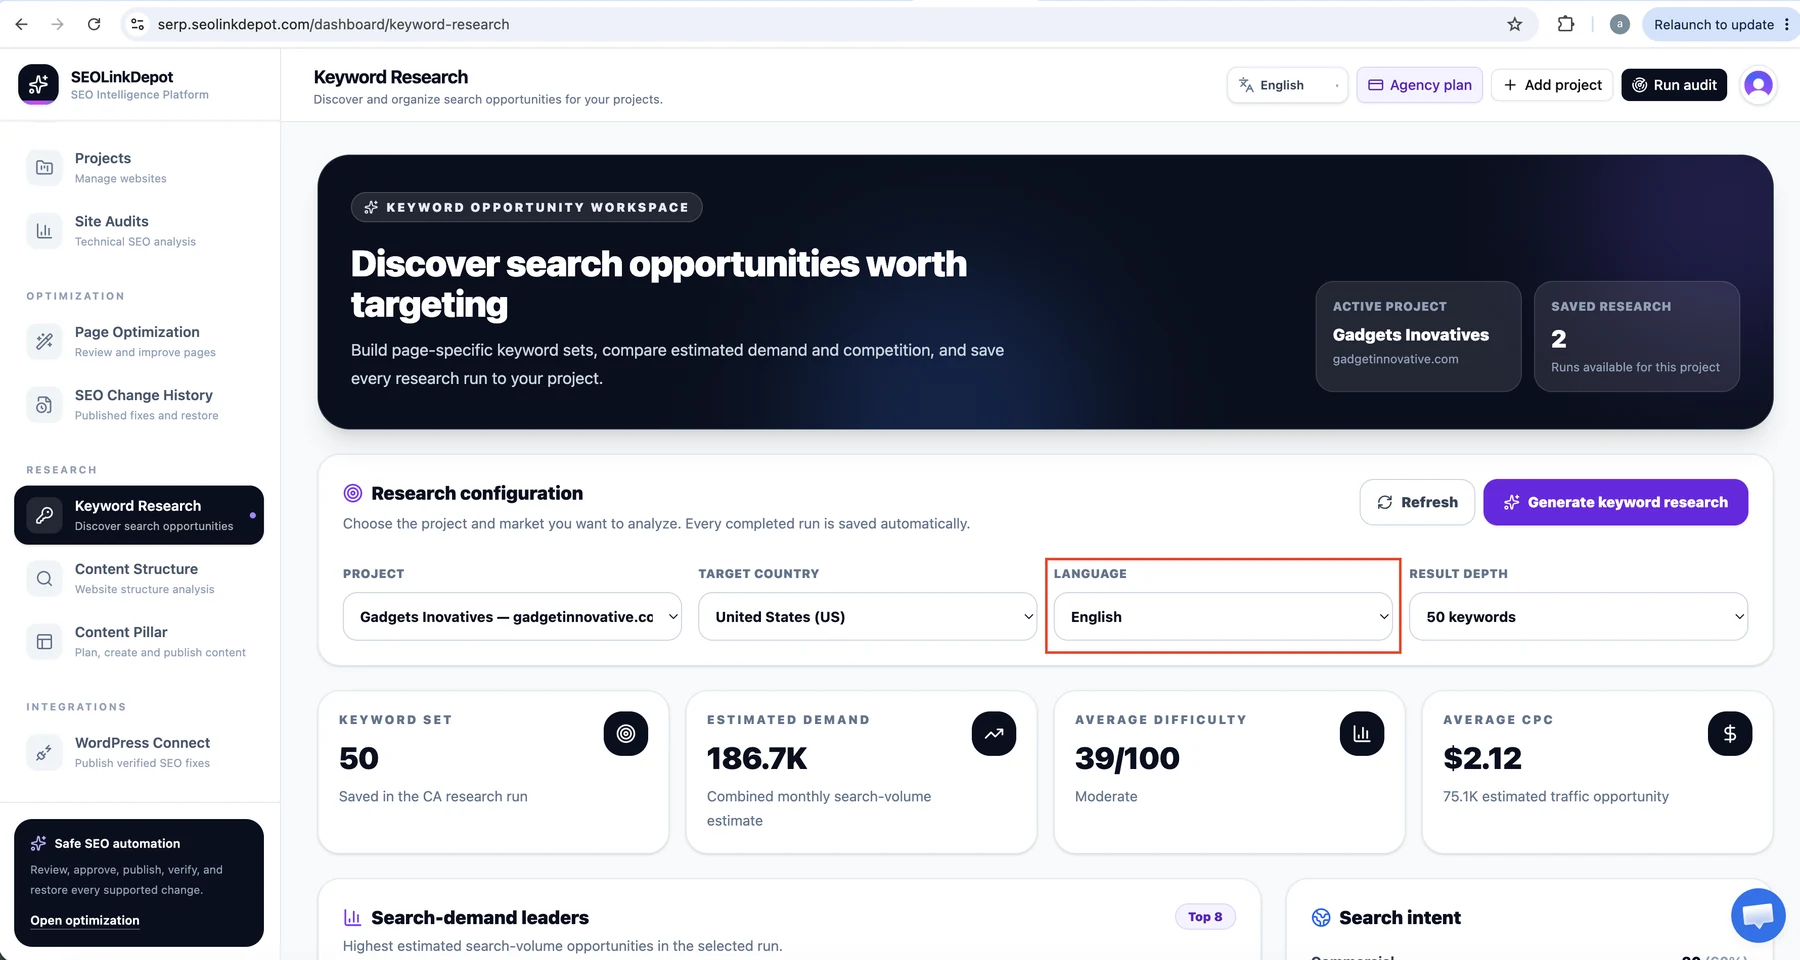The image size is (1800, 960).
Task: Open the user profile avatar
Action: (x=1758, y=85)
